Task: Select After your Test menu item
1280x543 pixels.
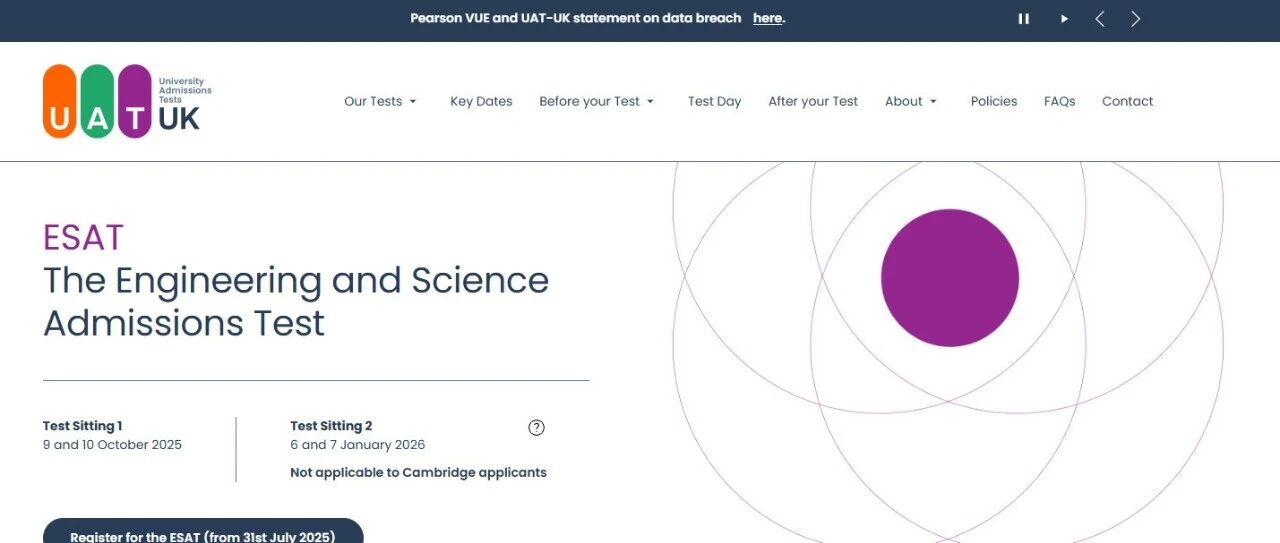Action: point(813,101)
